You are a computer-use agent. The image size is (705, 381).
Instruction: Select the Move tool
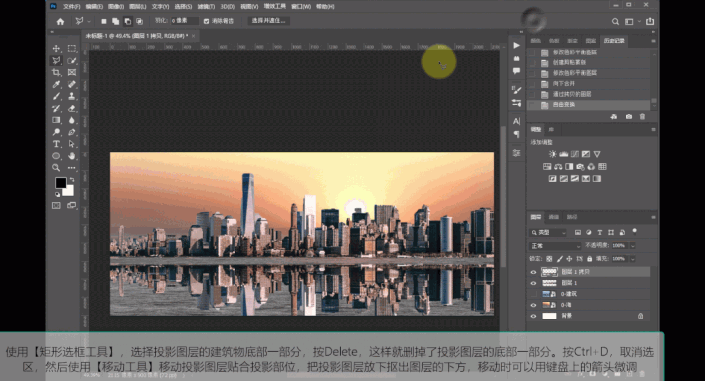[x=56, y=49]
